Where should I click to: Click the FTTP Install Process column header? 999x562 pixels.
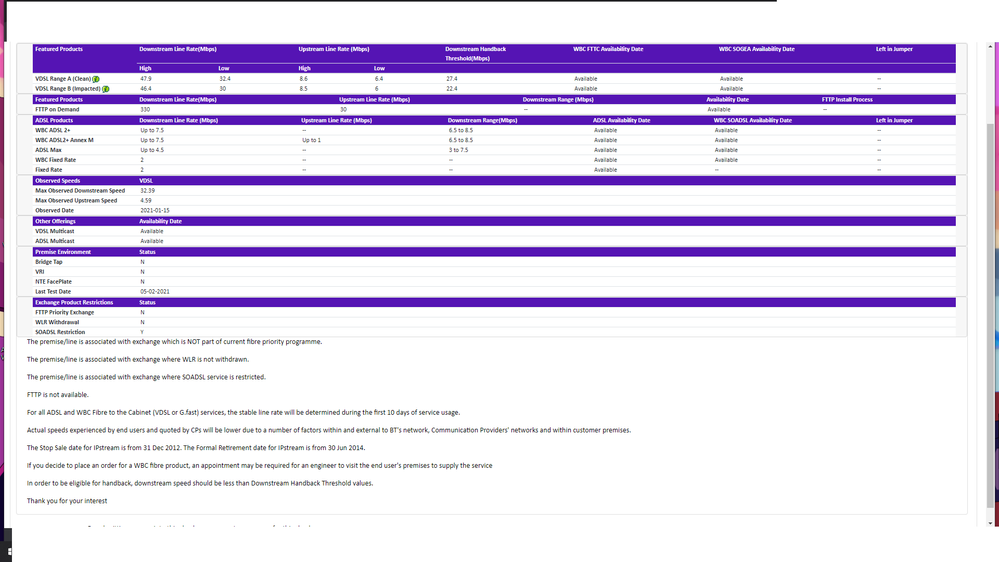[x=847, y=99]
